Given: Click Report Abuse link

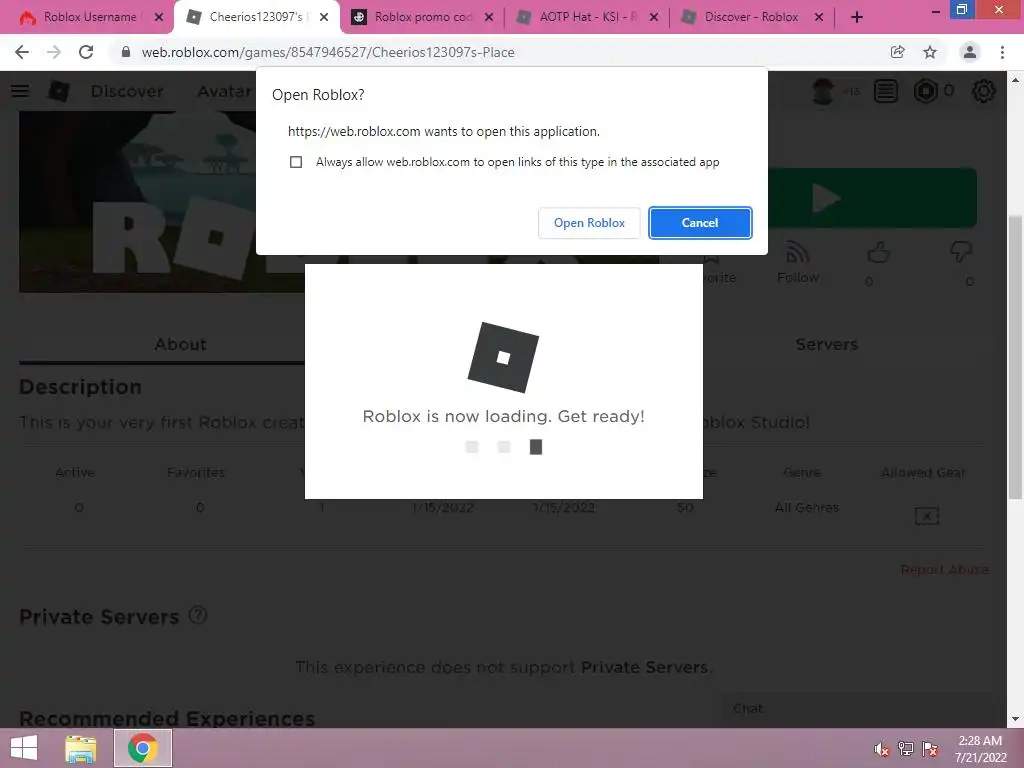Looking at the screenshot, I should click(944, 569).
